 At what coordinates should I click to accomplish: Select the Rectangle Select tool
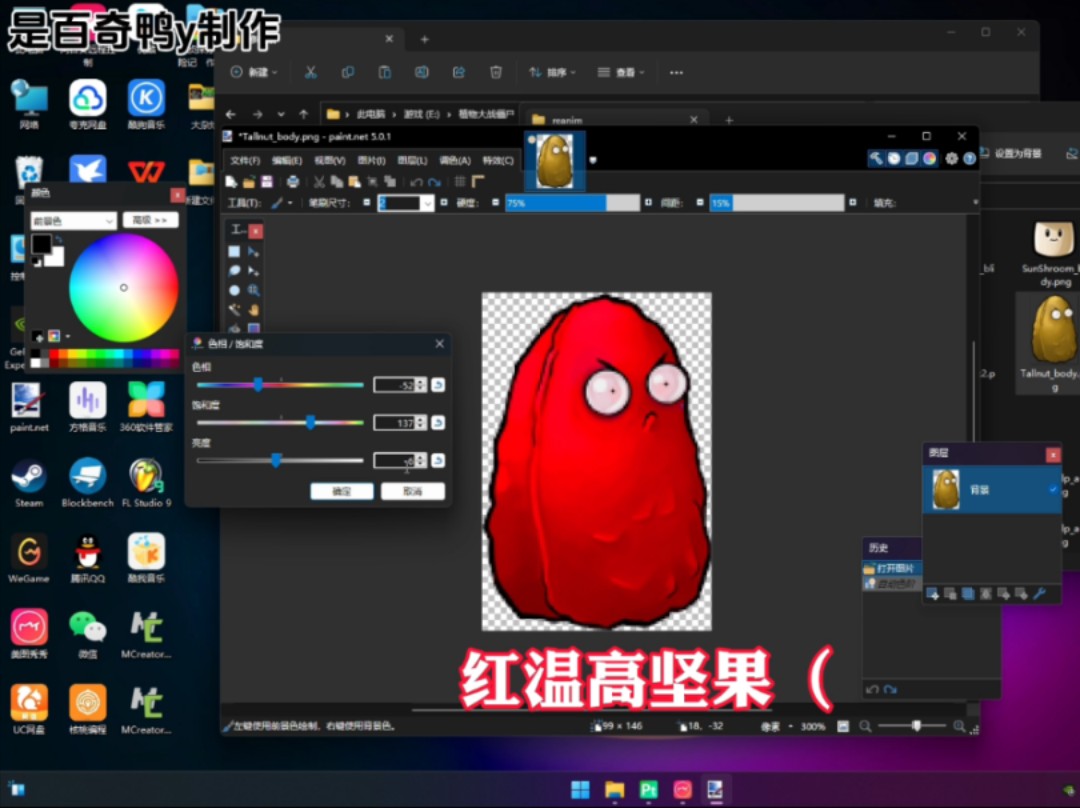click(234, 252)
